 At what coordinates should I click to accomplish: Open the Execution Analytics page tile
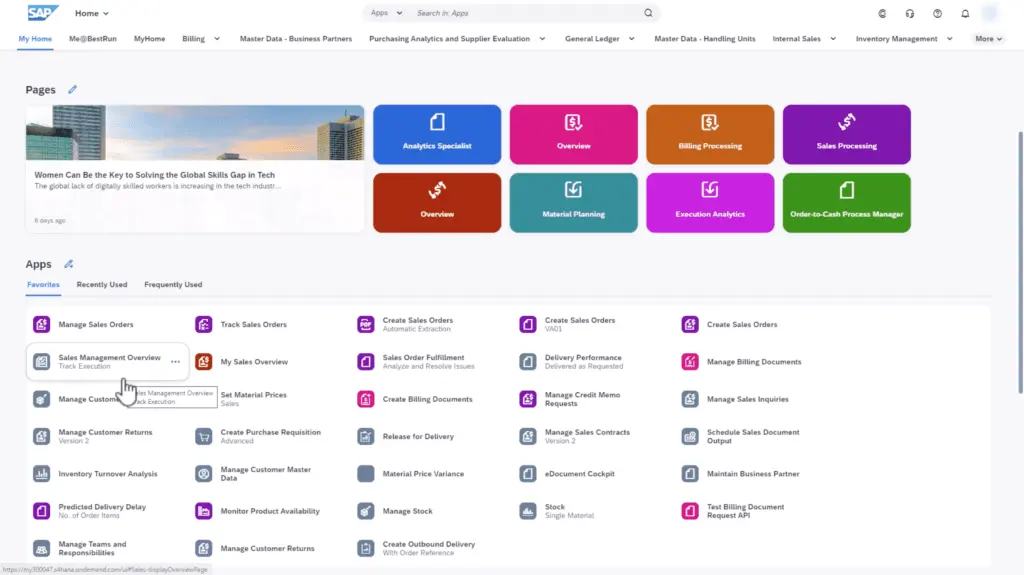pos(710,203)
